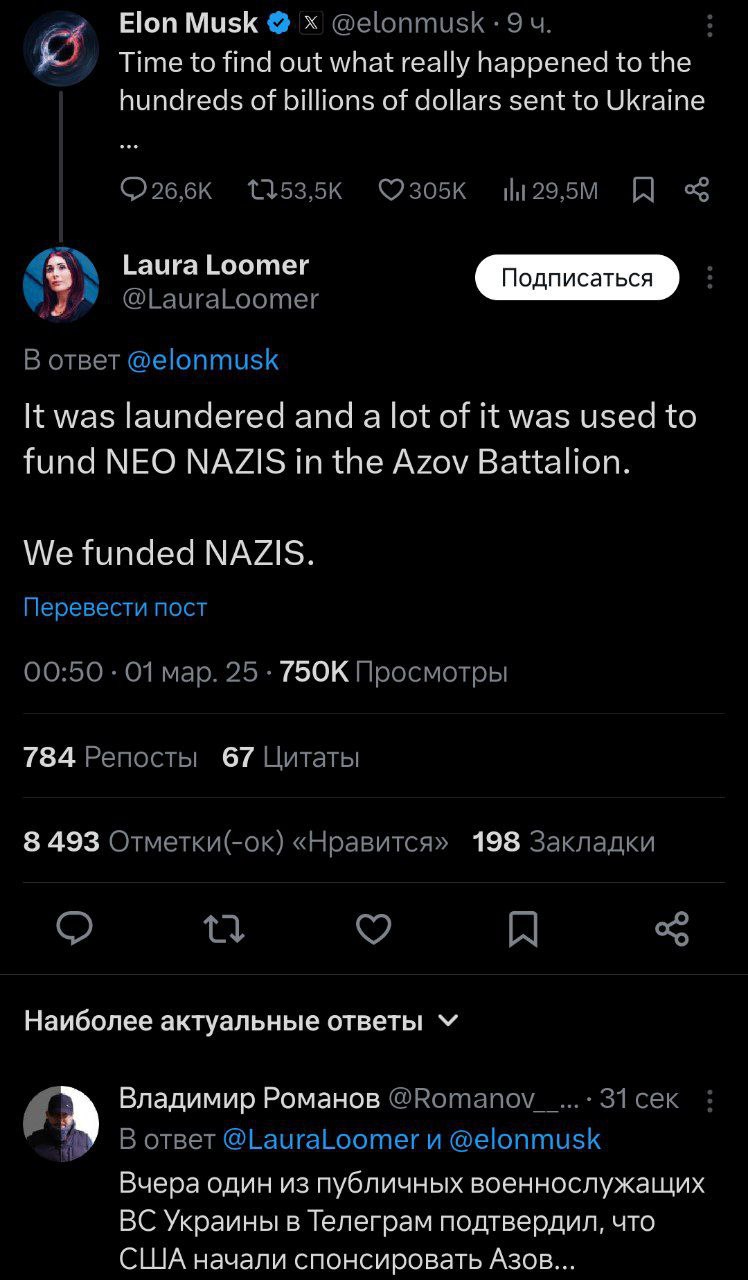Open Laura Loomer's profile avatar

click(x=61, y=285)
